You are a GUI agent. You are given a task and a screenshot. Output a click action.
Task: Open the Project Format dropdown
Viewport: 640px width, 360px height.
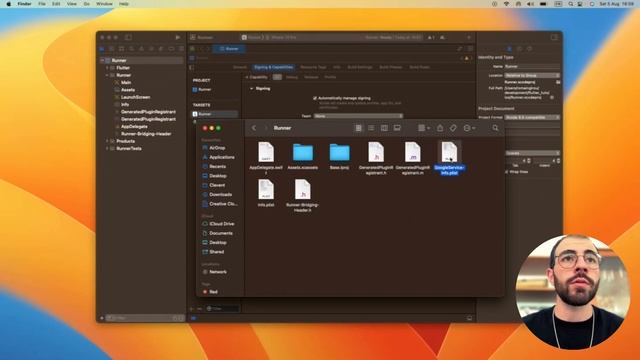532,118
